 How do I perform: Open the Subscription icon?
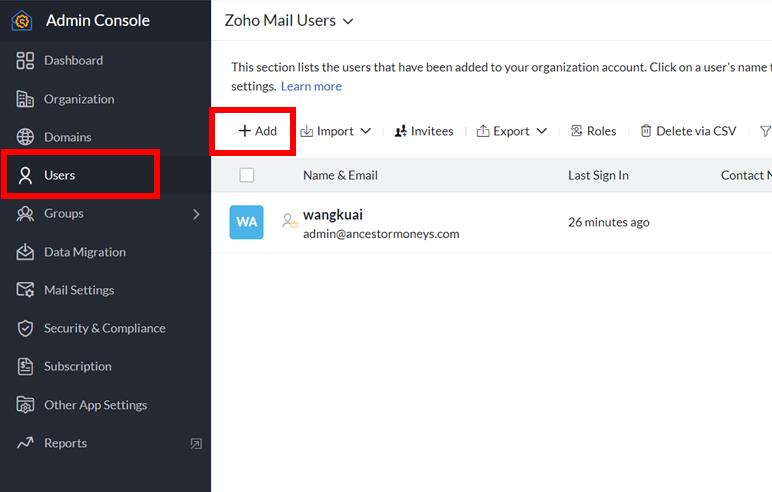click(x=26, y=366)
